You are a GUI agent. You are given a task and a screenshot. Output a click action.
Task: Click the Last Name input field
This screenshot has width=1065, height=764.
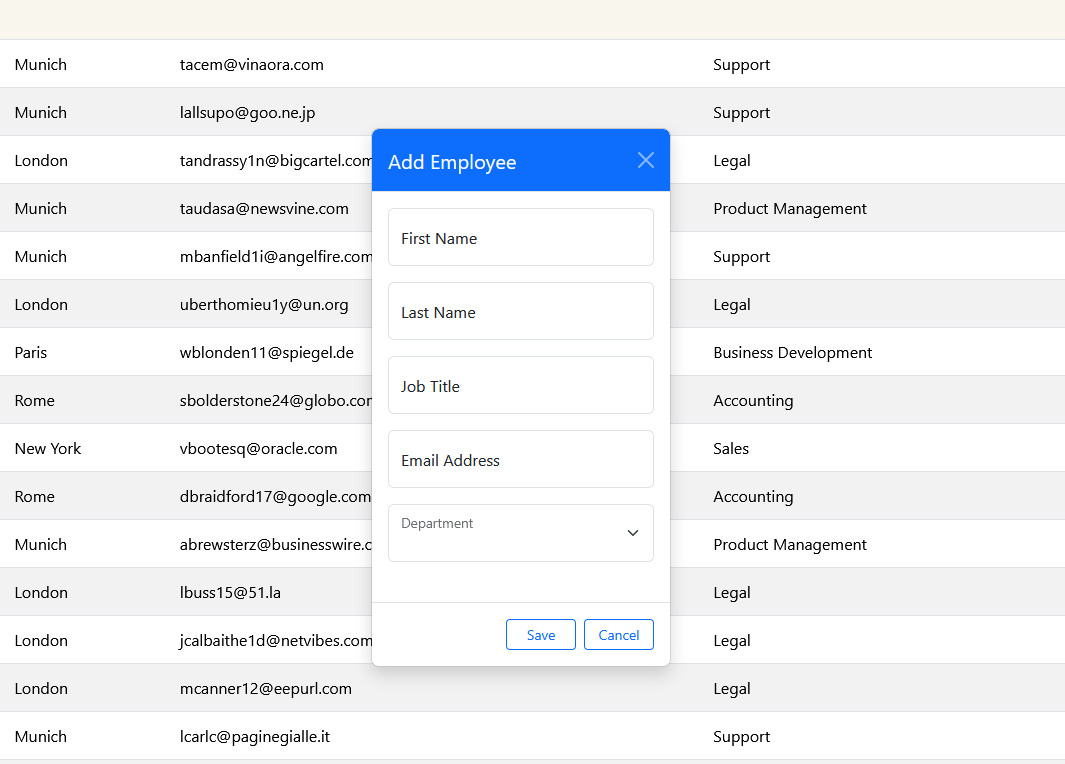(x=520, y=311)
